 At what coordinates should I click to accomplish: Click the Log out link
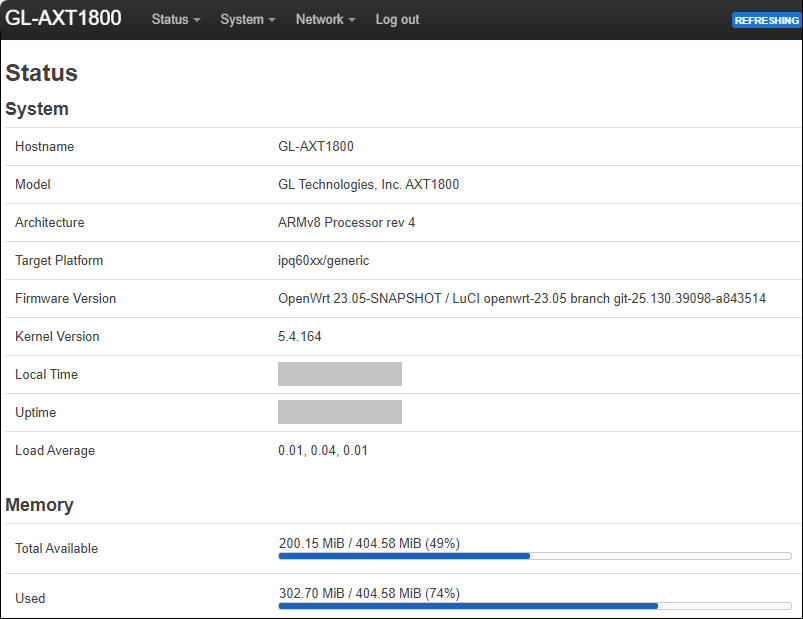pyautogui.click(x=397, y=19)
